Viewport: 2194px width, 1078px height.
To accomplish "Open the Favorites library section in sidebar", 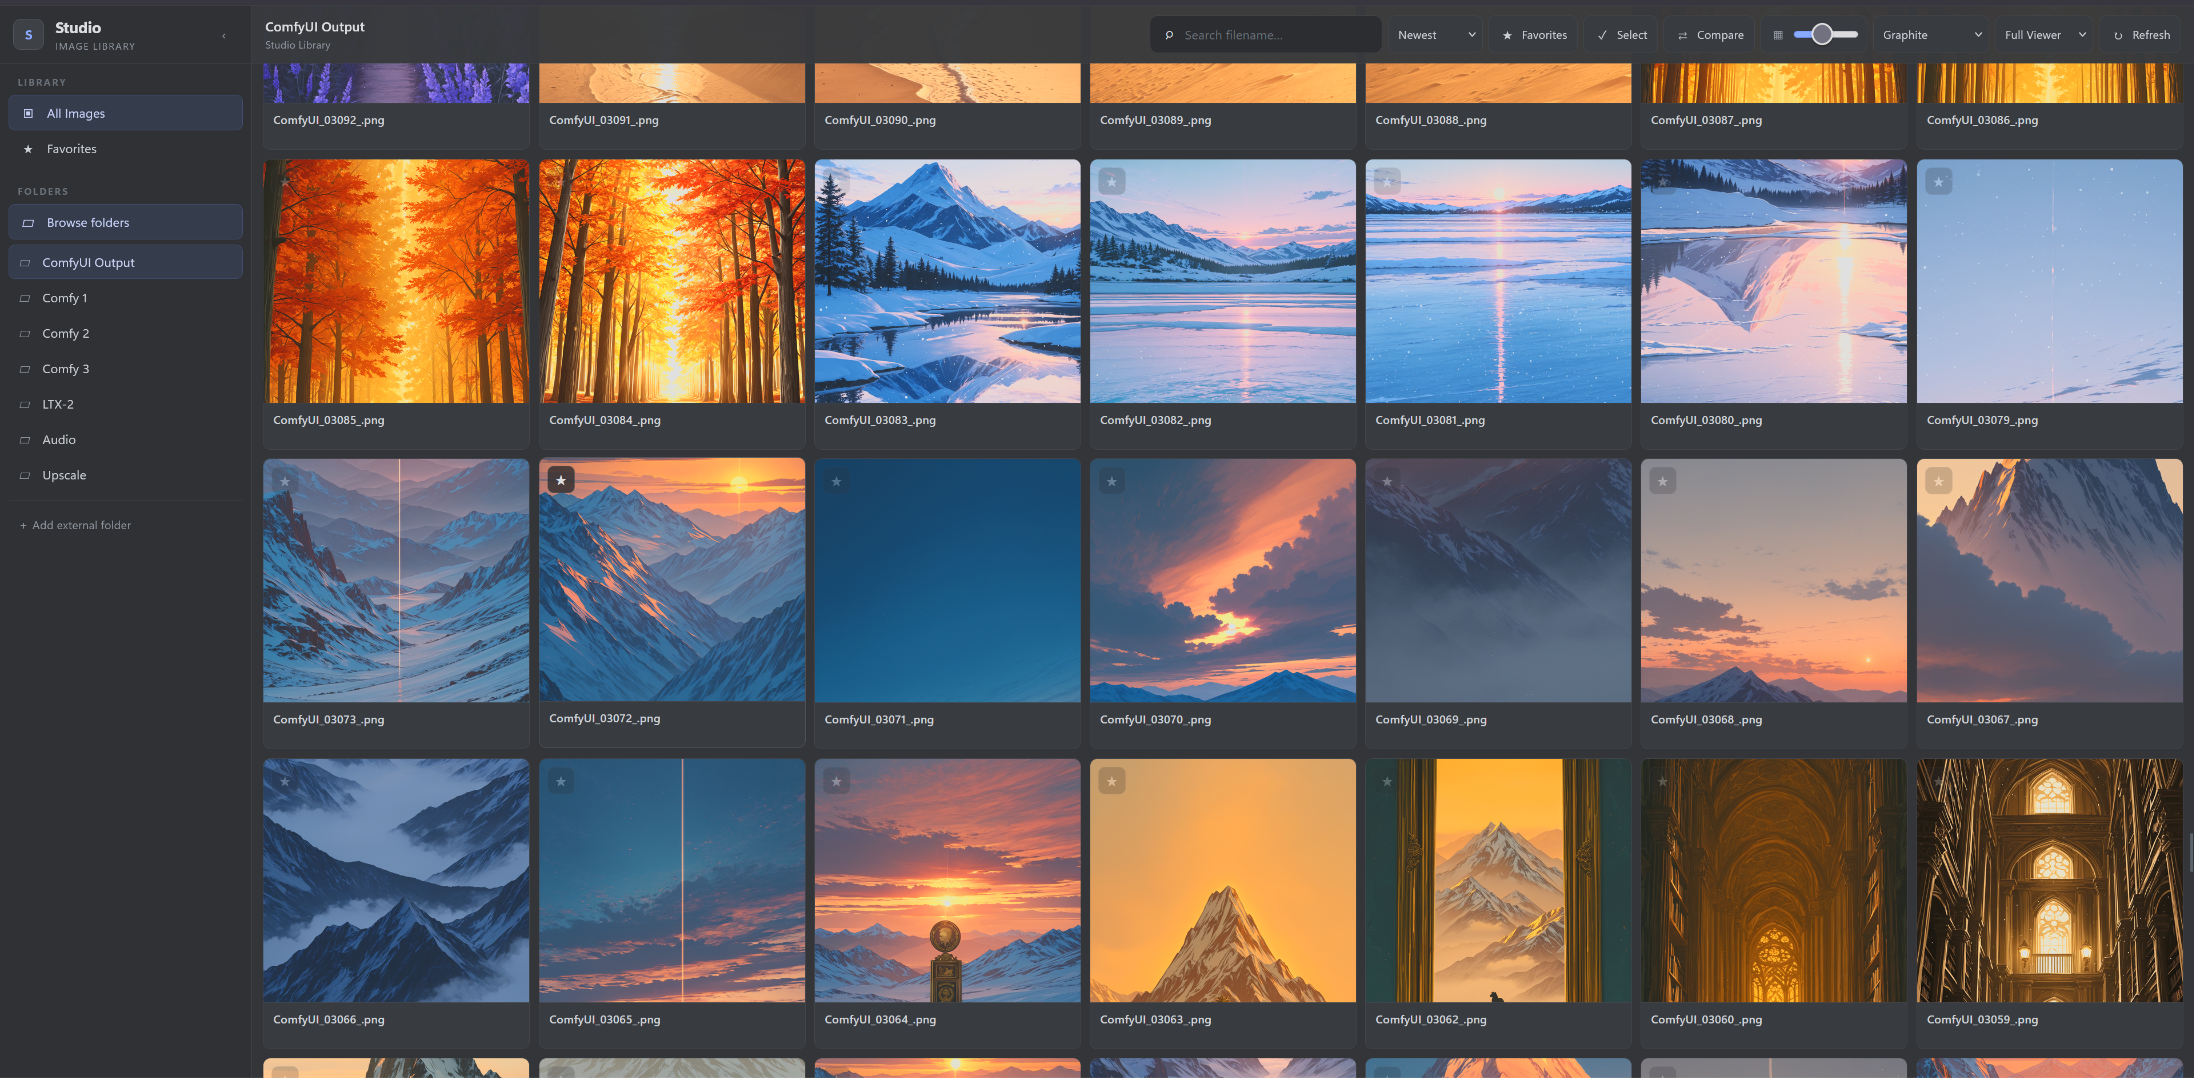I will (126, 149).
